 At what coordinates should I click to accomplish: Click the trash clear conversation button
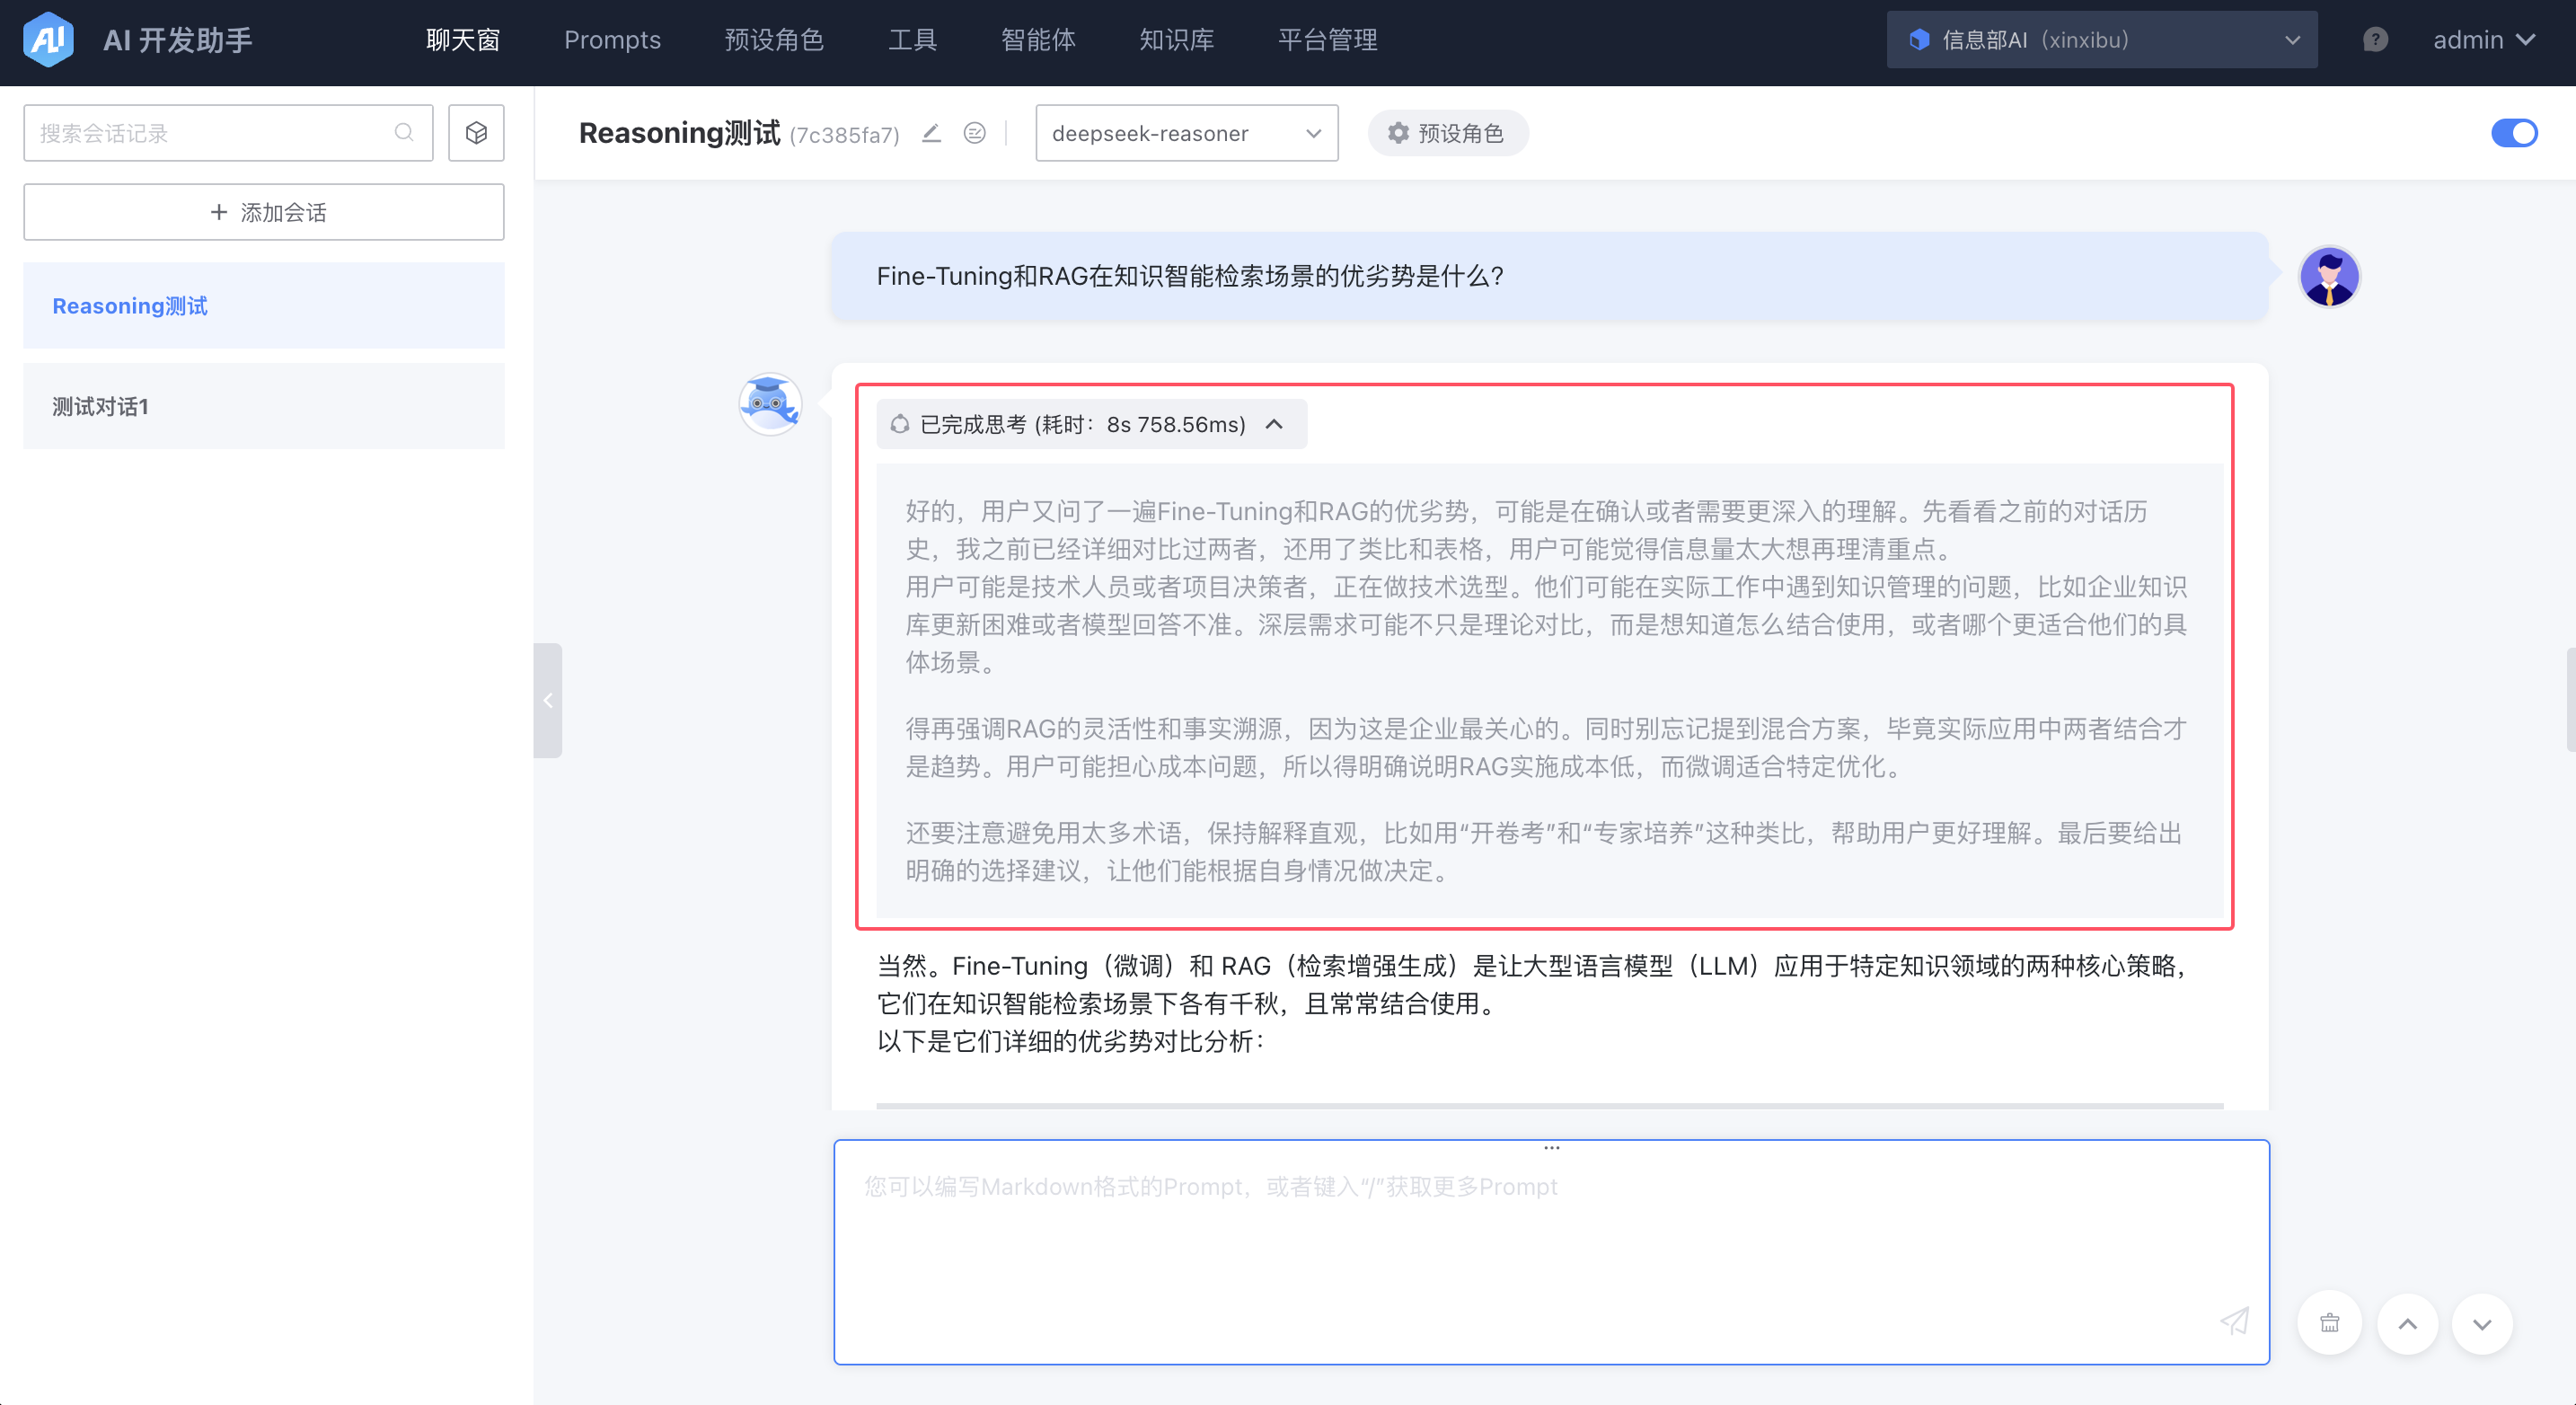pyautogui.click(x=2329, y=1323)
